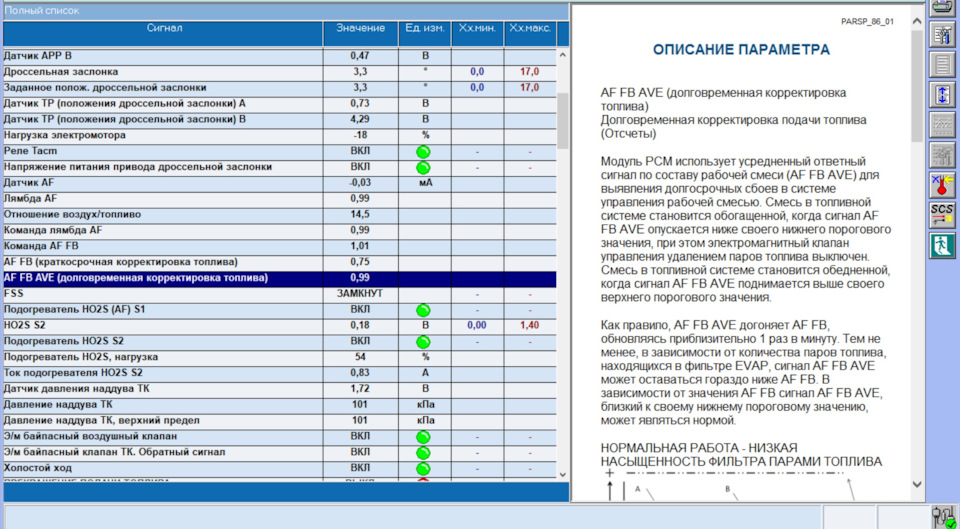Click green indicator in Реле Тасm row
This screenshot has width=960, height=529.
(x=423, y=152)
